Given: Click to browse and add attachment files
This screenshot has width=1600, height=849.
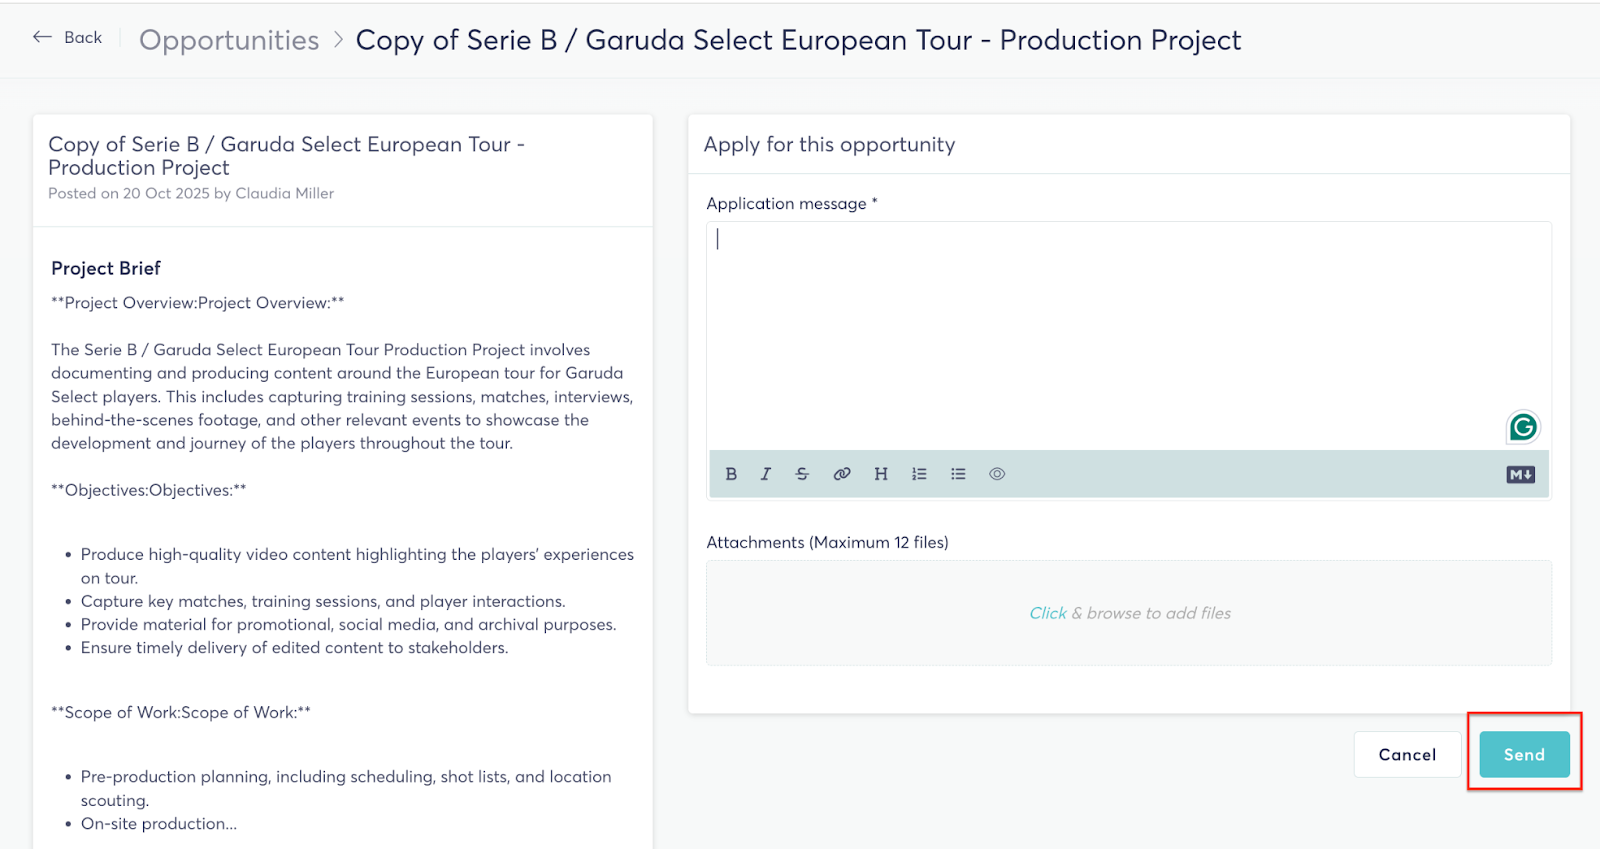Looking at the screenshot, I should point(1129,613).
